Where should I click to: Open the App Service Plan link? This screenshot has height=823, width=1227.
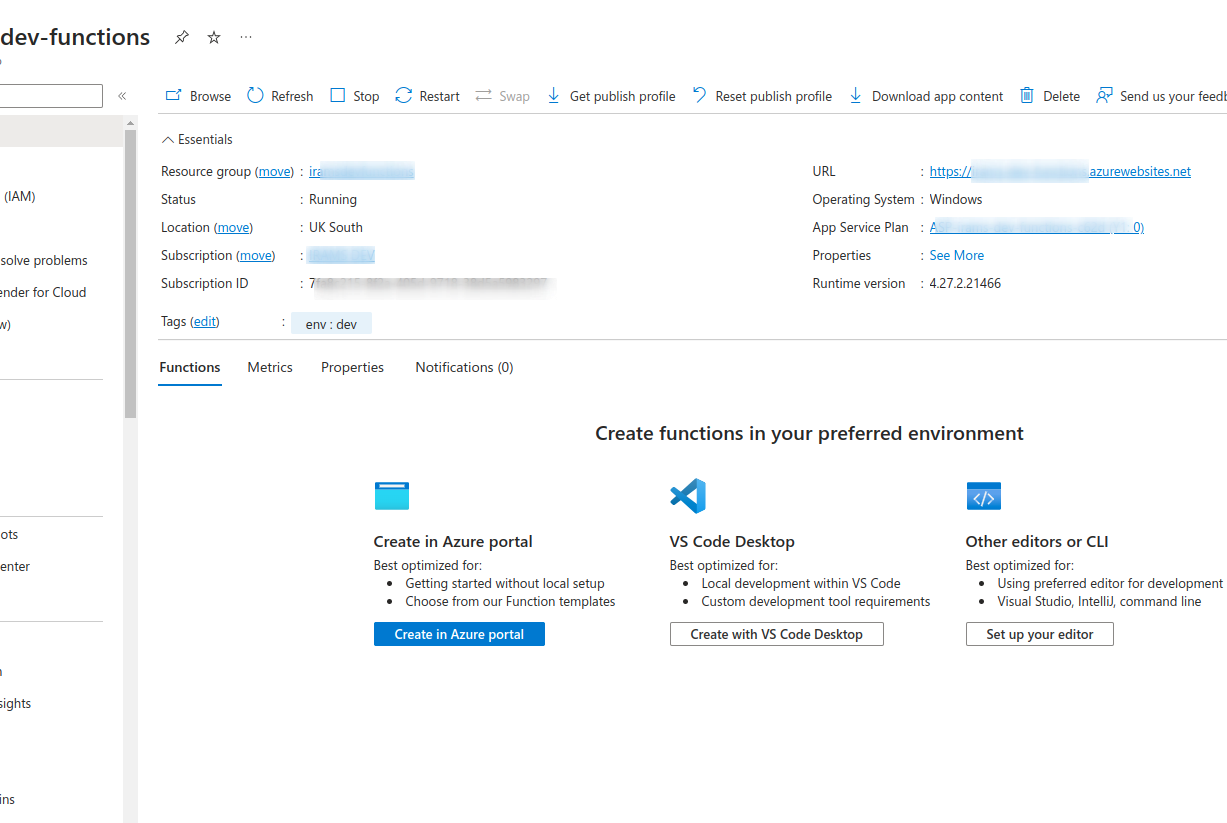click(1037, 228)
